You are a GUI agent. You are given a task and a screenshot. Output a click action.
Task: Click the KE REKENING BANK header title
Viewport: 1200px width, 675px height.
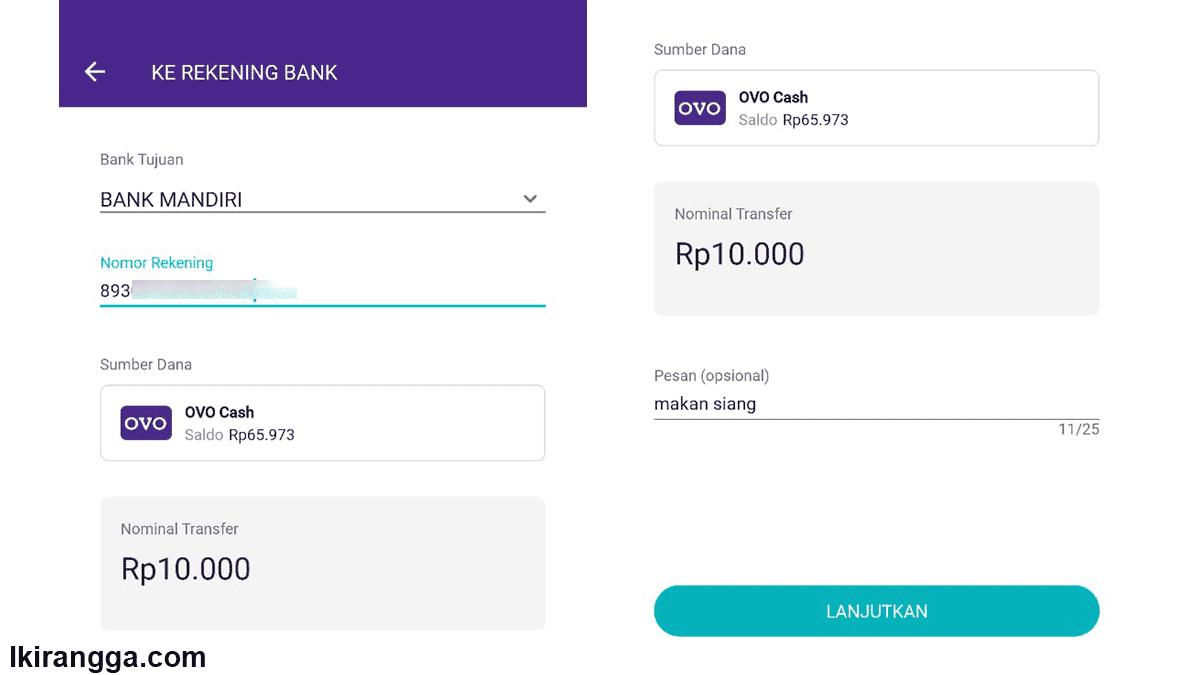click(x=244, y=72)
